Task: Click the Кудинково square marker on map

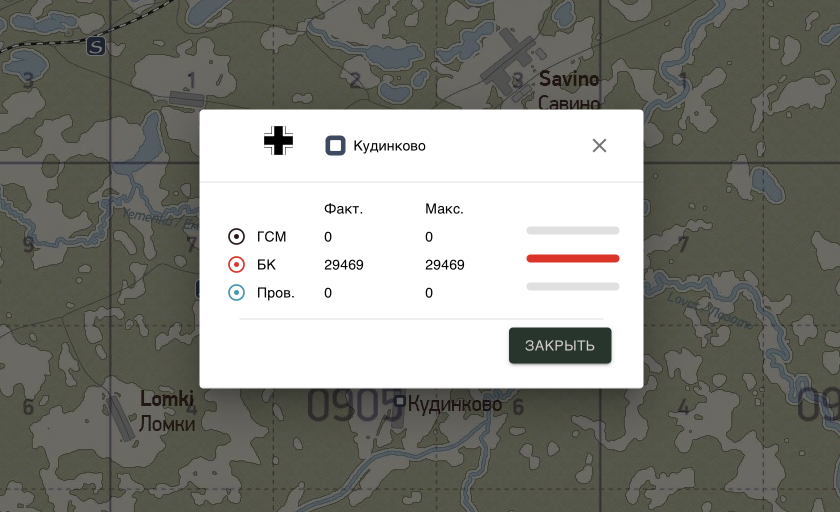Action: click(x=399, y=401)
